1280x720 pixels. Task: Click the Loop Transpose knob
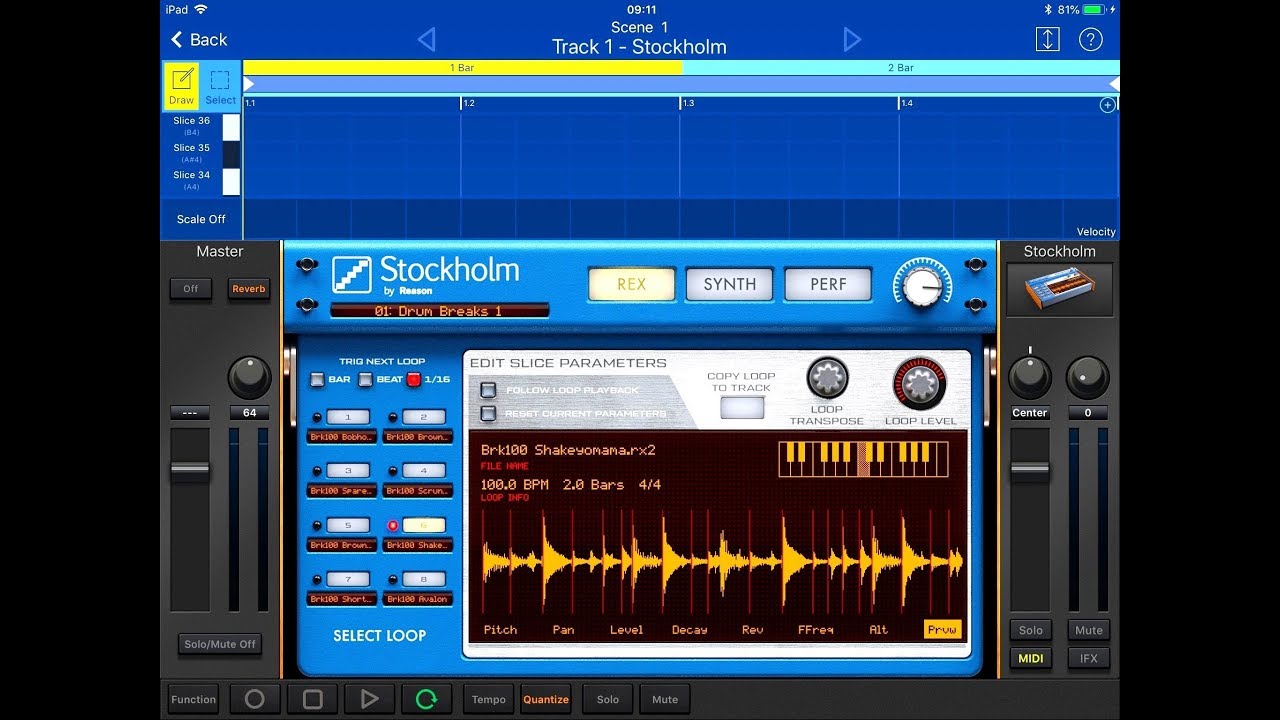pyautogui.click(x=828, y=378)
